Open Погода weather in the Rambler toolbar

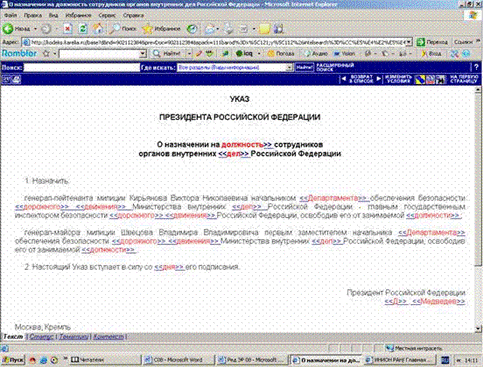pyautogui.click(x=281, y=53)
